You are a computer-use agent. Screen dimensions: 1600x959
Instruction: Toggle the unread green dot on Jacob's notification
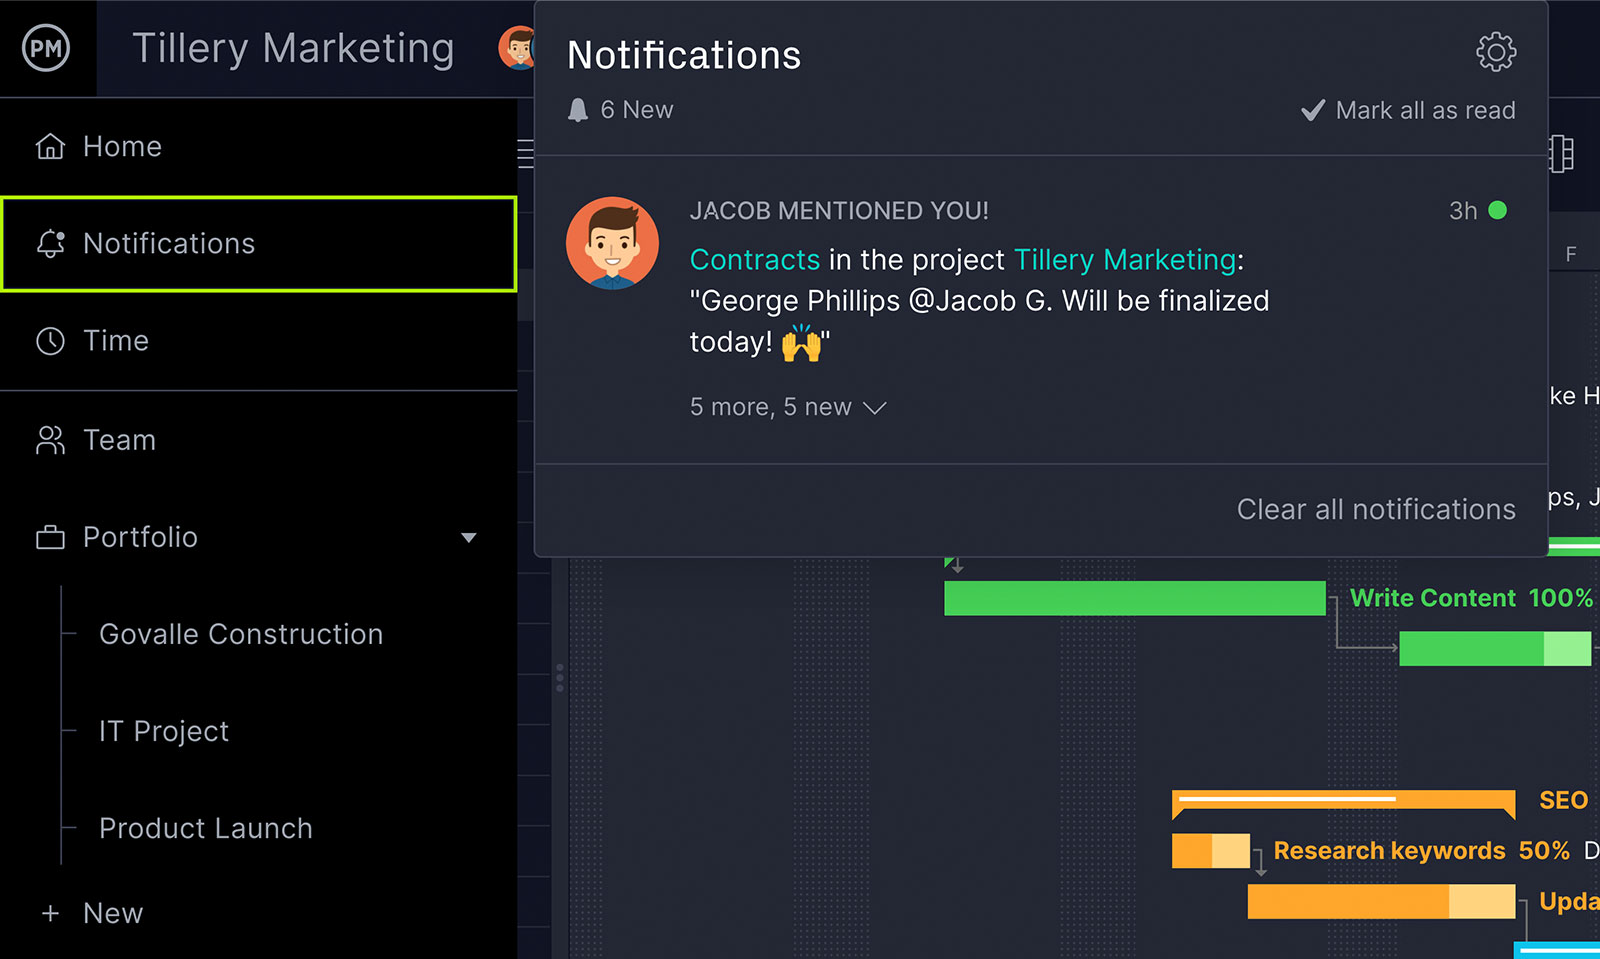tap(1498, 210)
